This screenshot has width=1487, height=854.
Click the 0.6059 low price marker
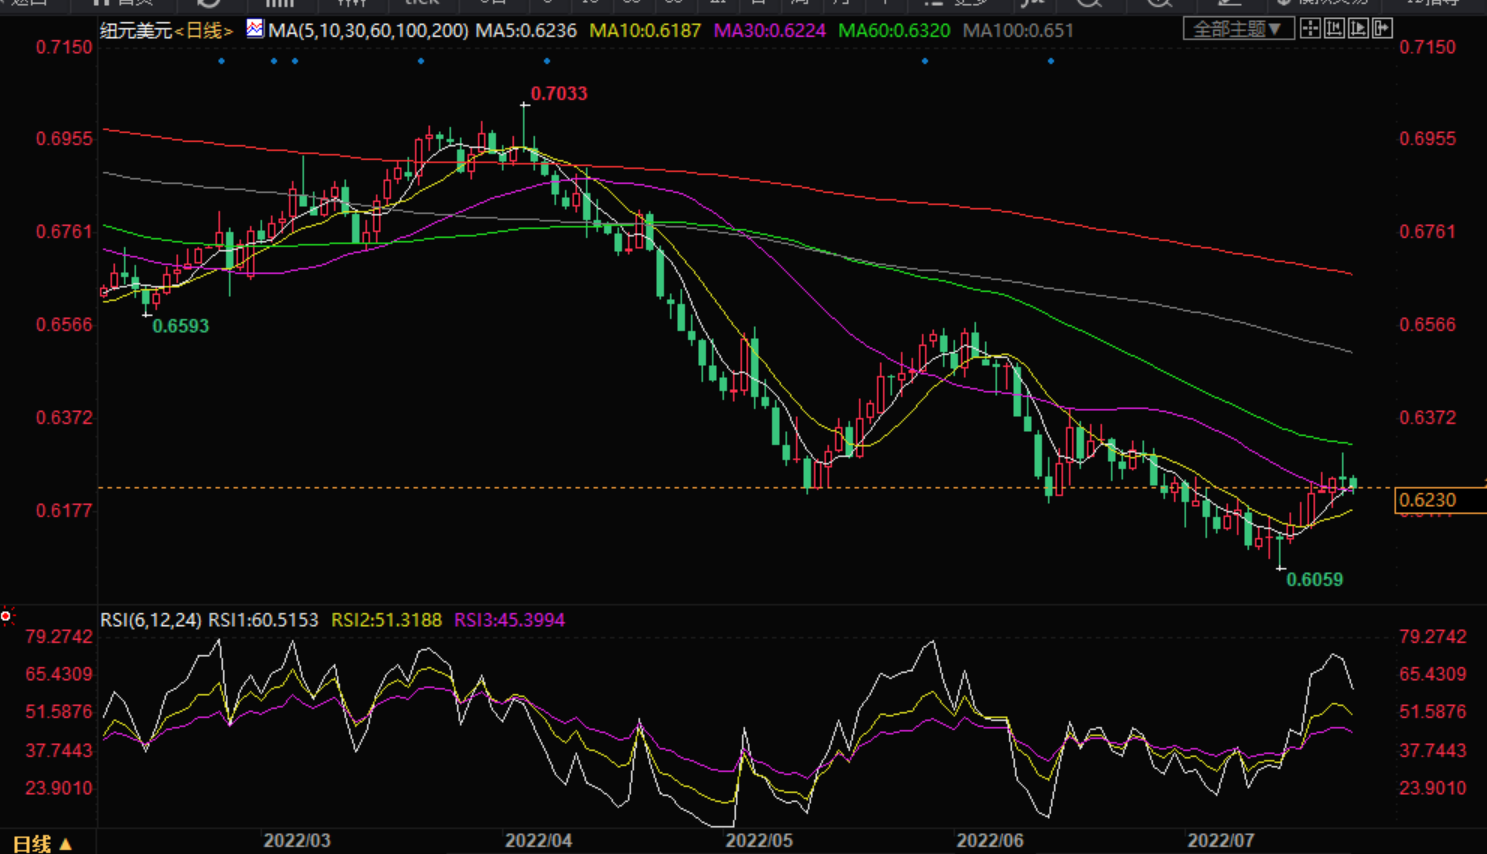point(1314,580)
